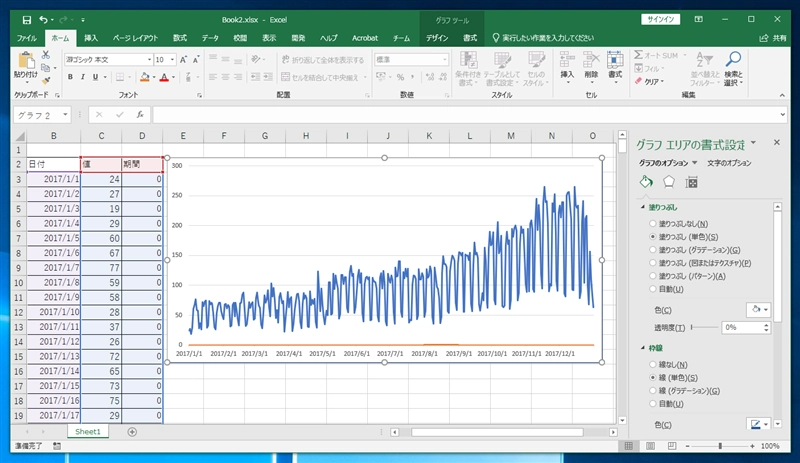Image resolution: width=800 pixels, height=463 pixels.
Task: Collapse the 塗りつぶし section
Action: tap(642, 207)
